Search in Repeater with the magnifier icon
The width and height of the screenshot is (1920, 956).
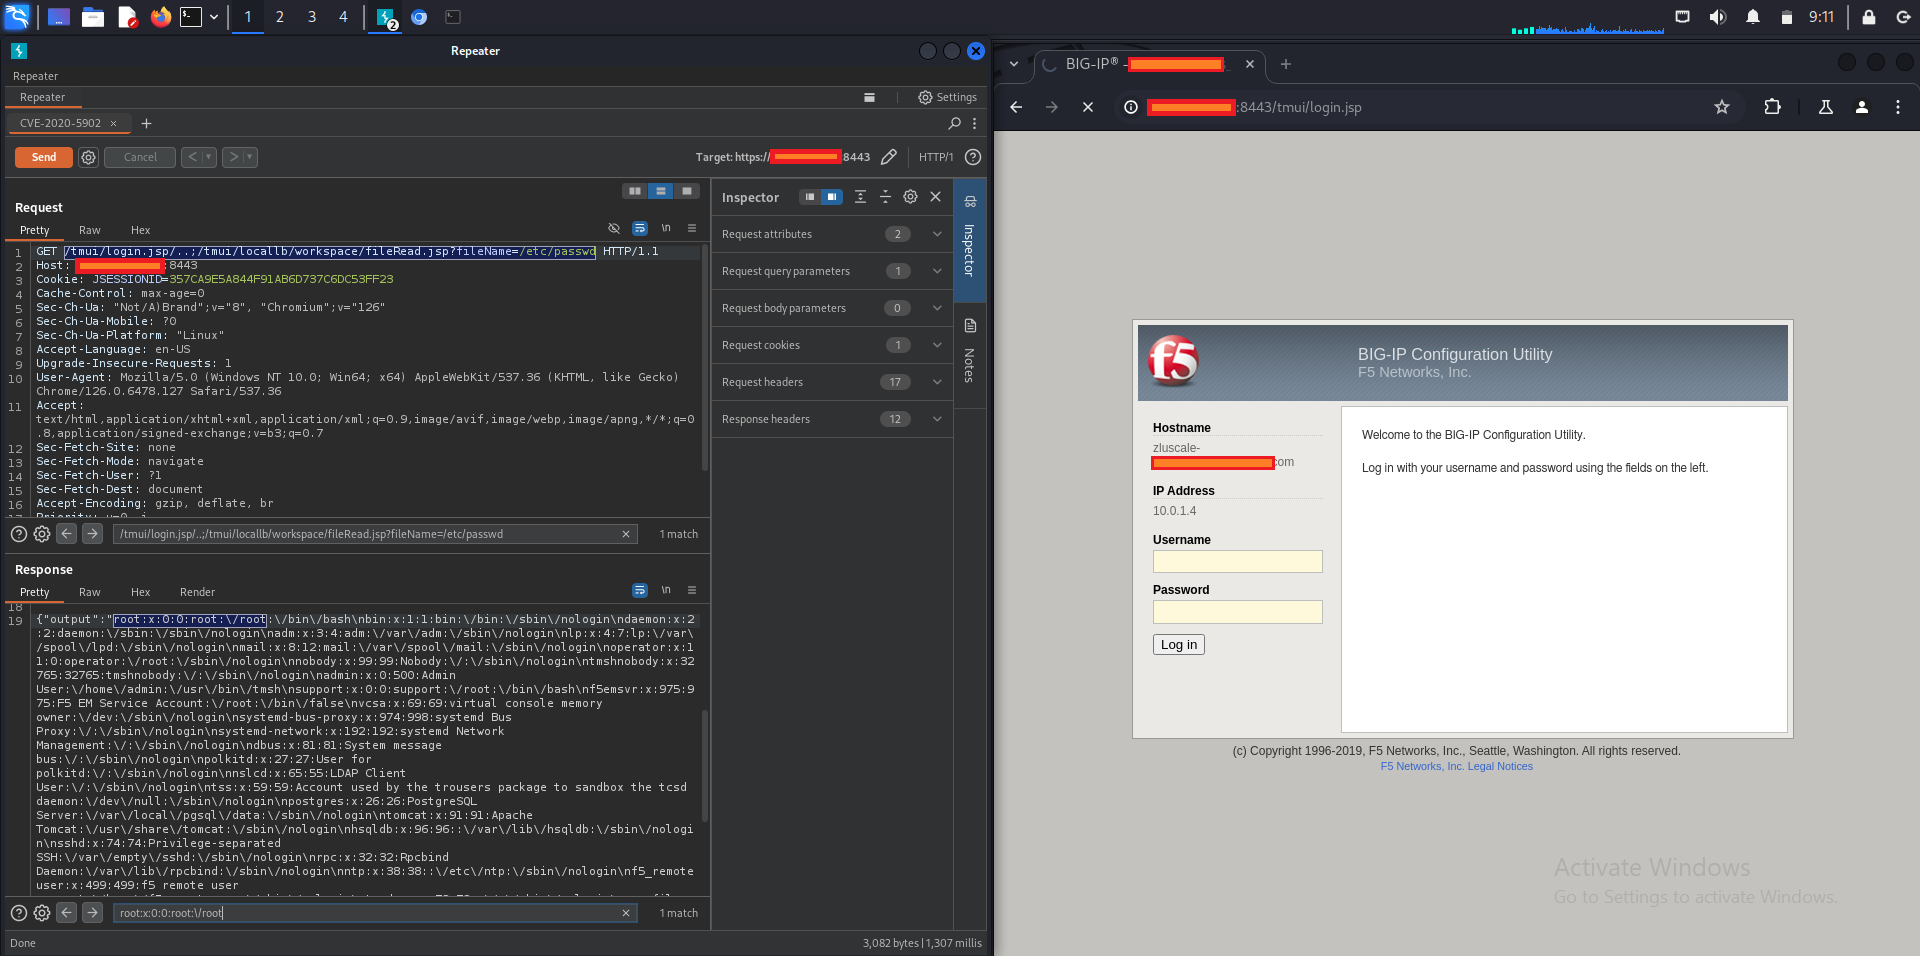(x=954, y=123)
